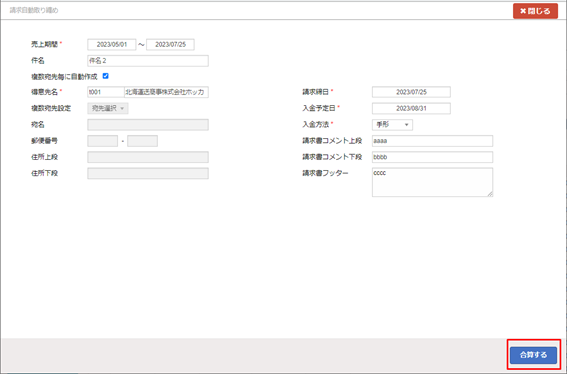
Task: Open the 入金方法 dropdown showing 手形
Action: (392, 125)
